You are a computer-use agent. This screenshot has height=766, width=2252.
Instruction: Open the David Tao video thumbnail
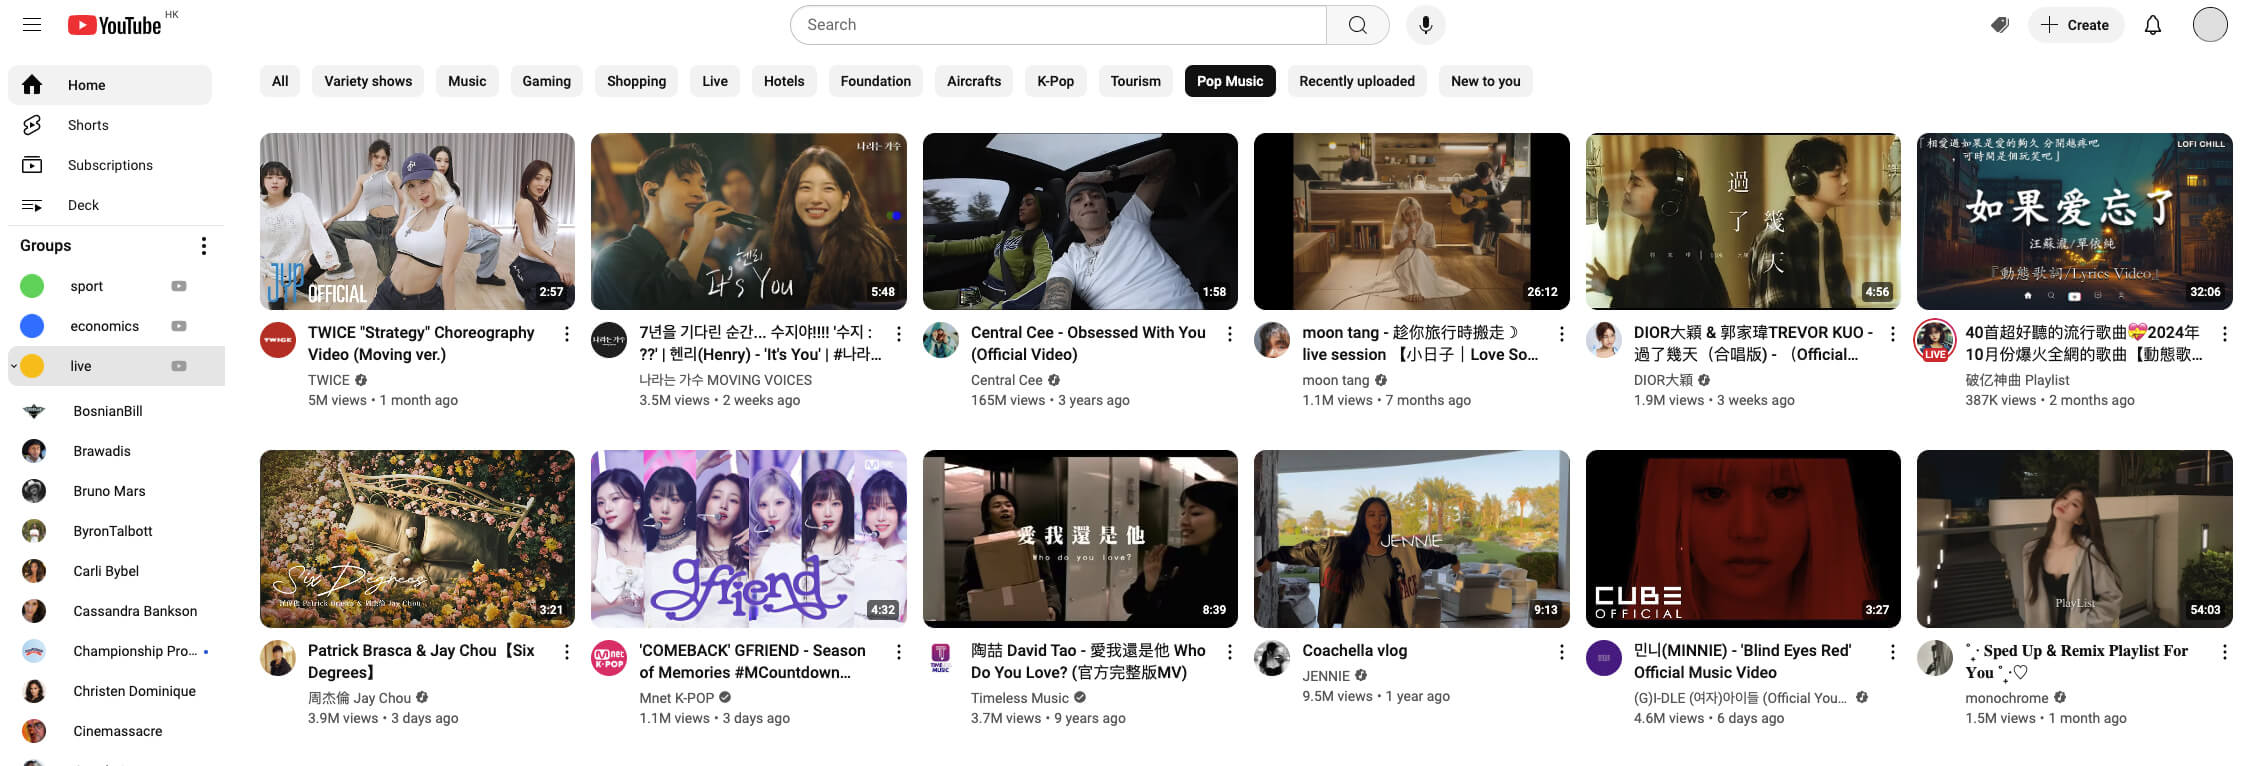point(1080,539)
